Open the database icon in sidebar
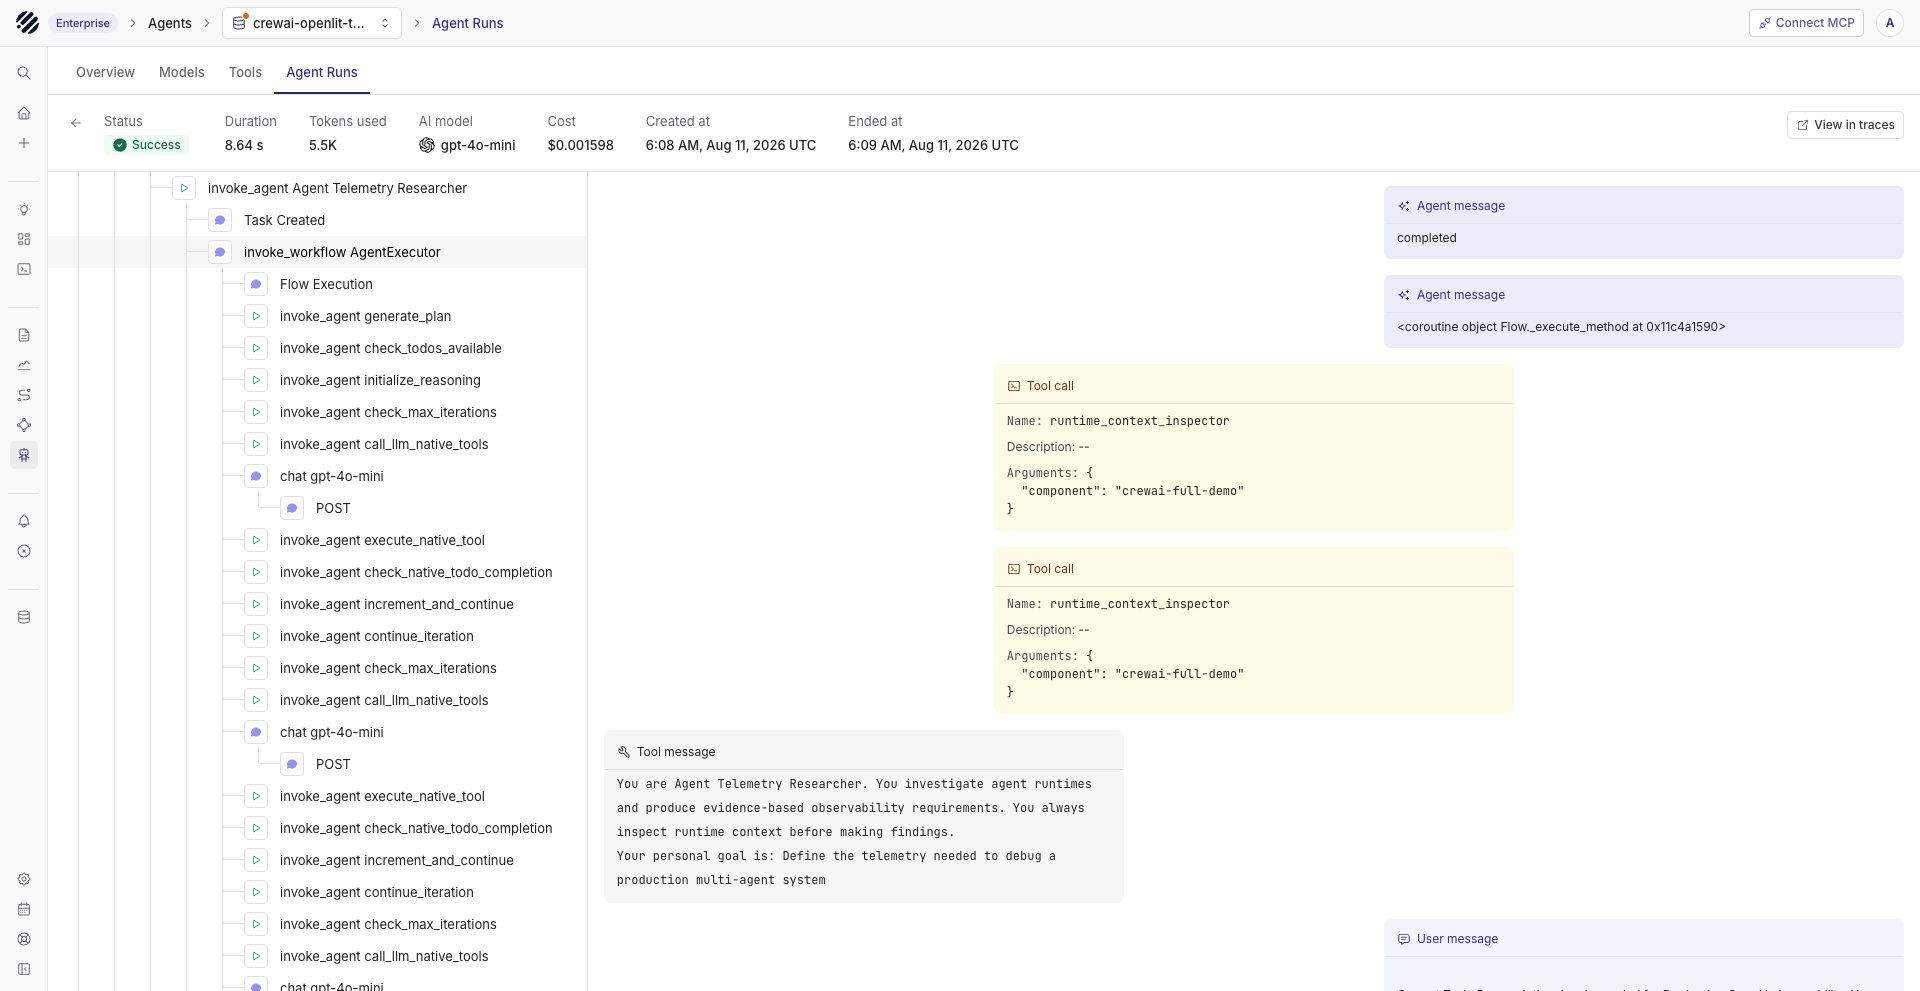This screenshot has width=1920, height=991. click(24, 617)
